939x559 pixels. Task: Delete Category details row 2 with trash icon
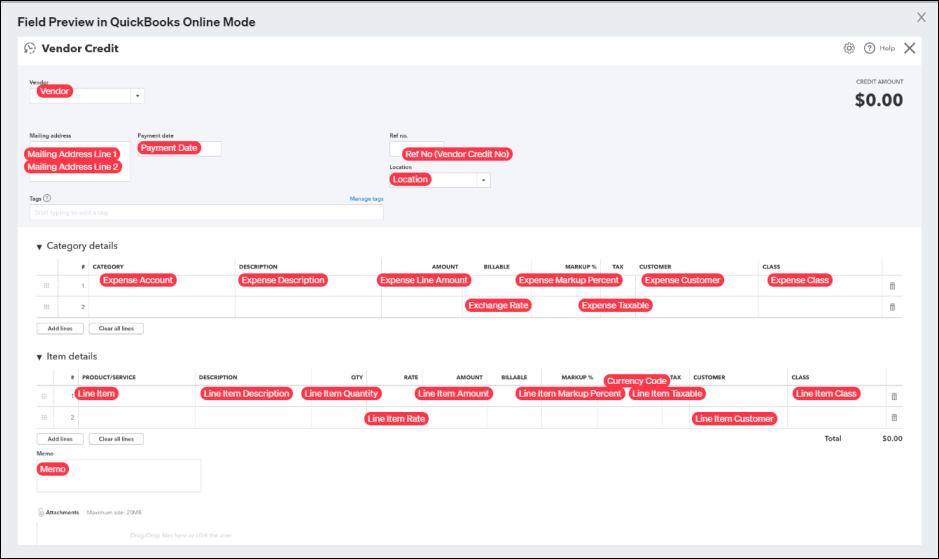(892, 307)
